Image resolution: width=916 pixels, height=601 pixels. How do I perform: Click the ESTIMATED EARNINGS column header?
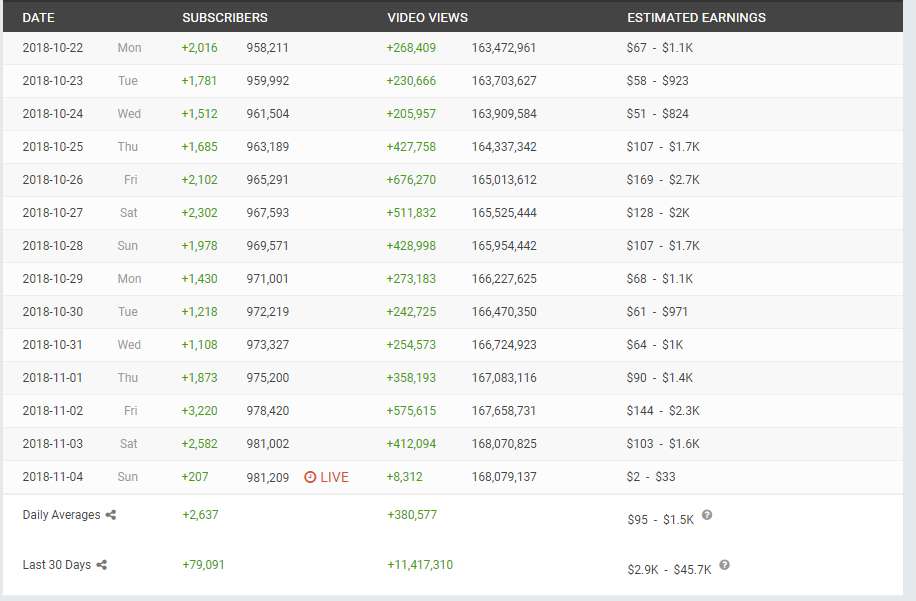[696, 18]
